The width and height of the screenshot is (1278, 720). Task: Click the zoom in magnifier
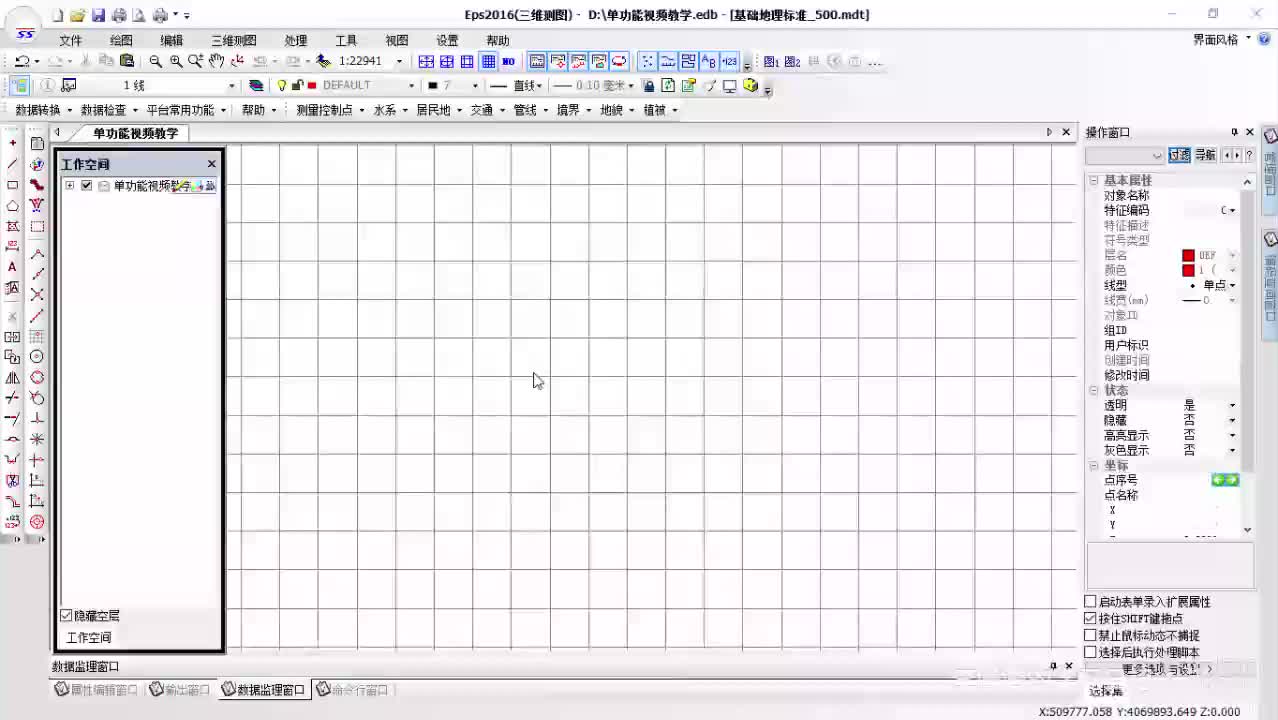tap(175, 61)
